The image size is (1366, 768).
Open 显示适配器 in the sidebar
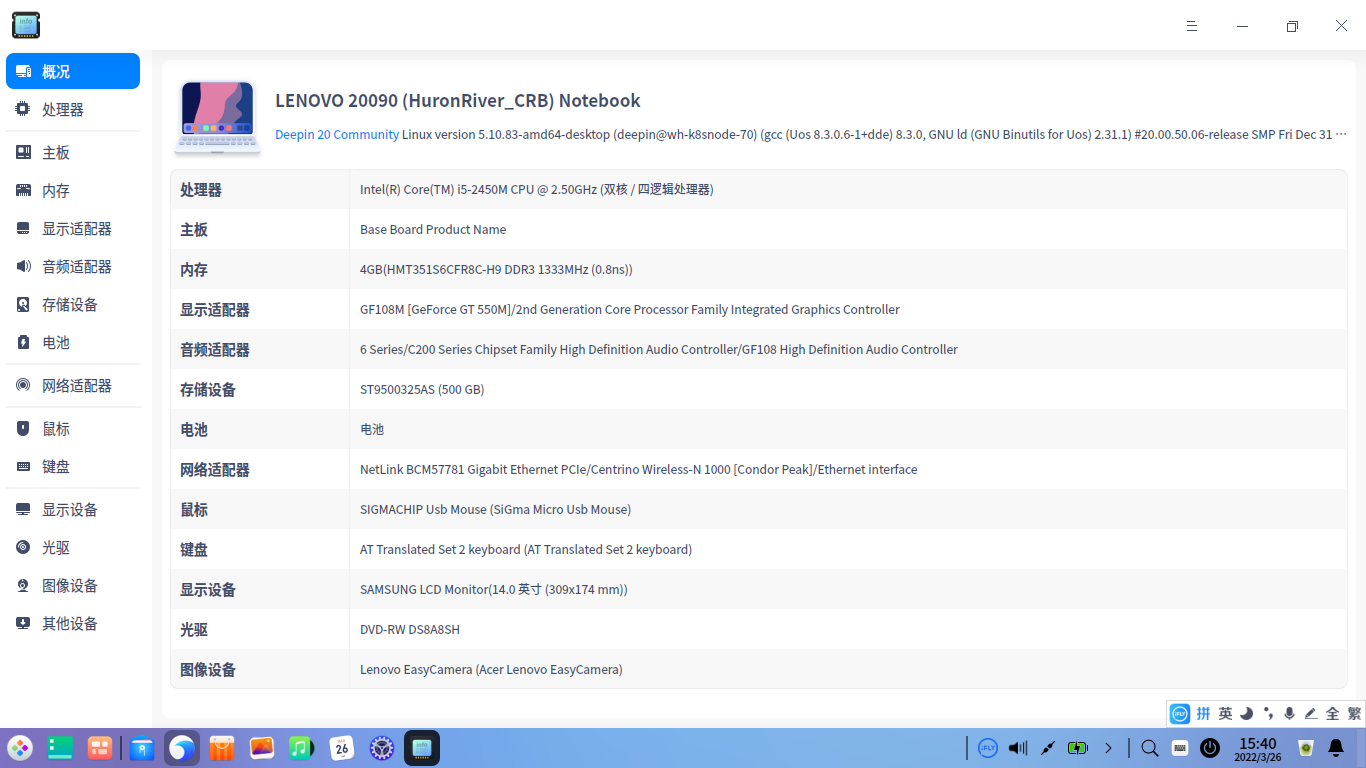73,228
